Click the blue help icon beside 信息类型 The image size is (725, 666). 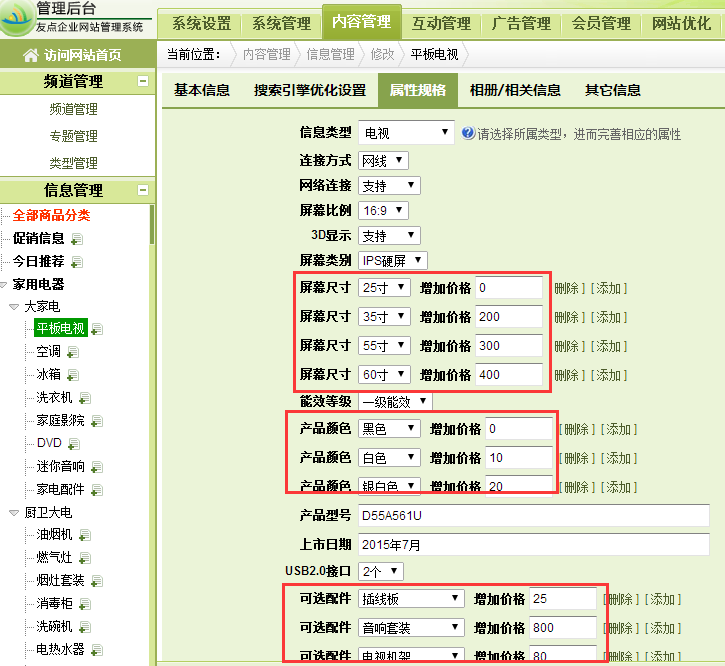click(468, 133)
